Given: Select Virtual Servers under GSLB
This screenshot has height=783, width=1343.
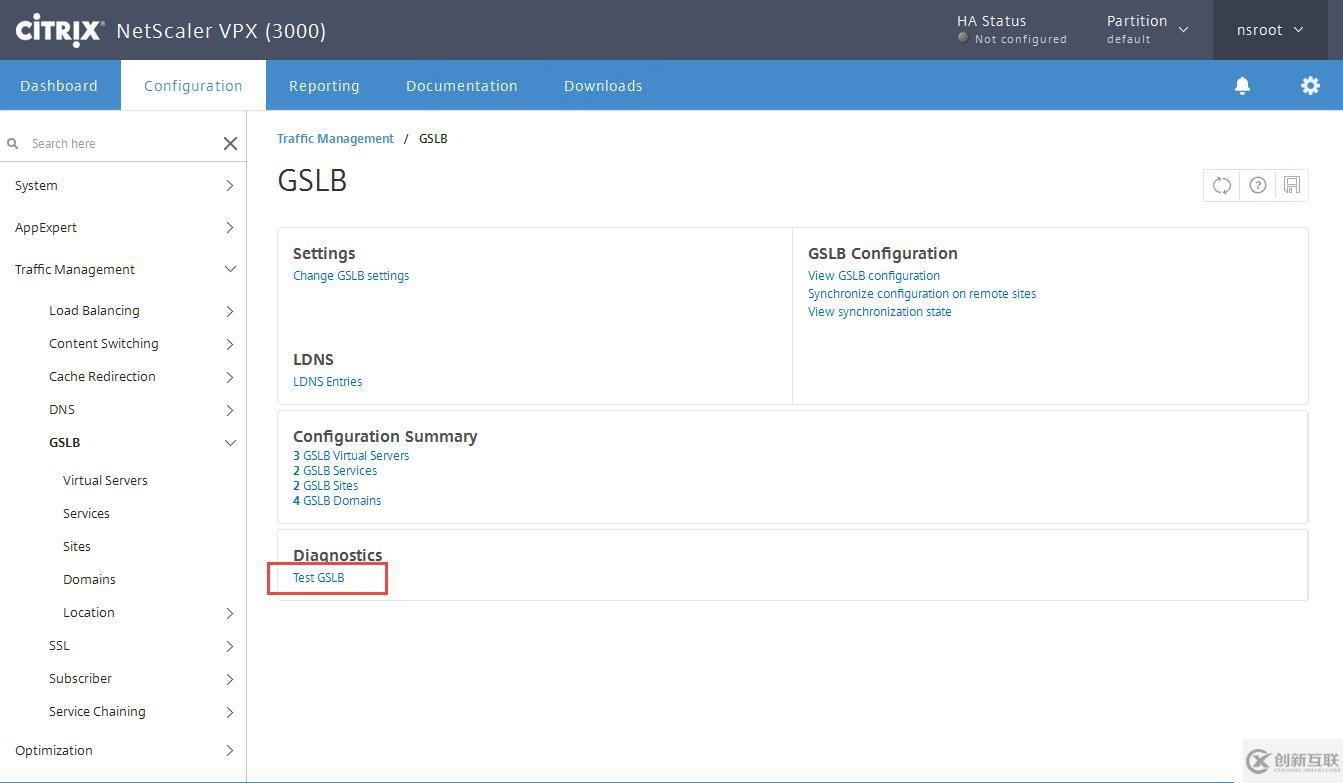Looking at the screenshot, I should (105, 481).
